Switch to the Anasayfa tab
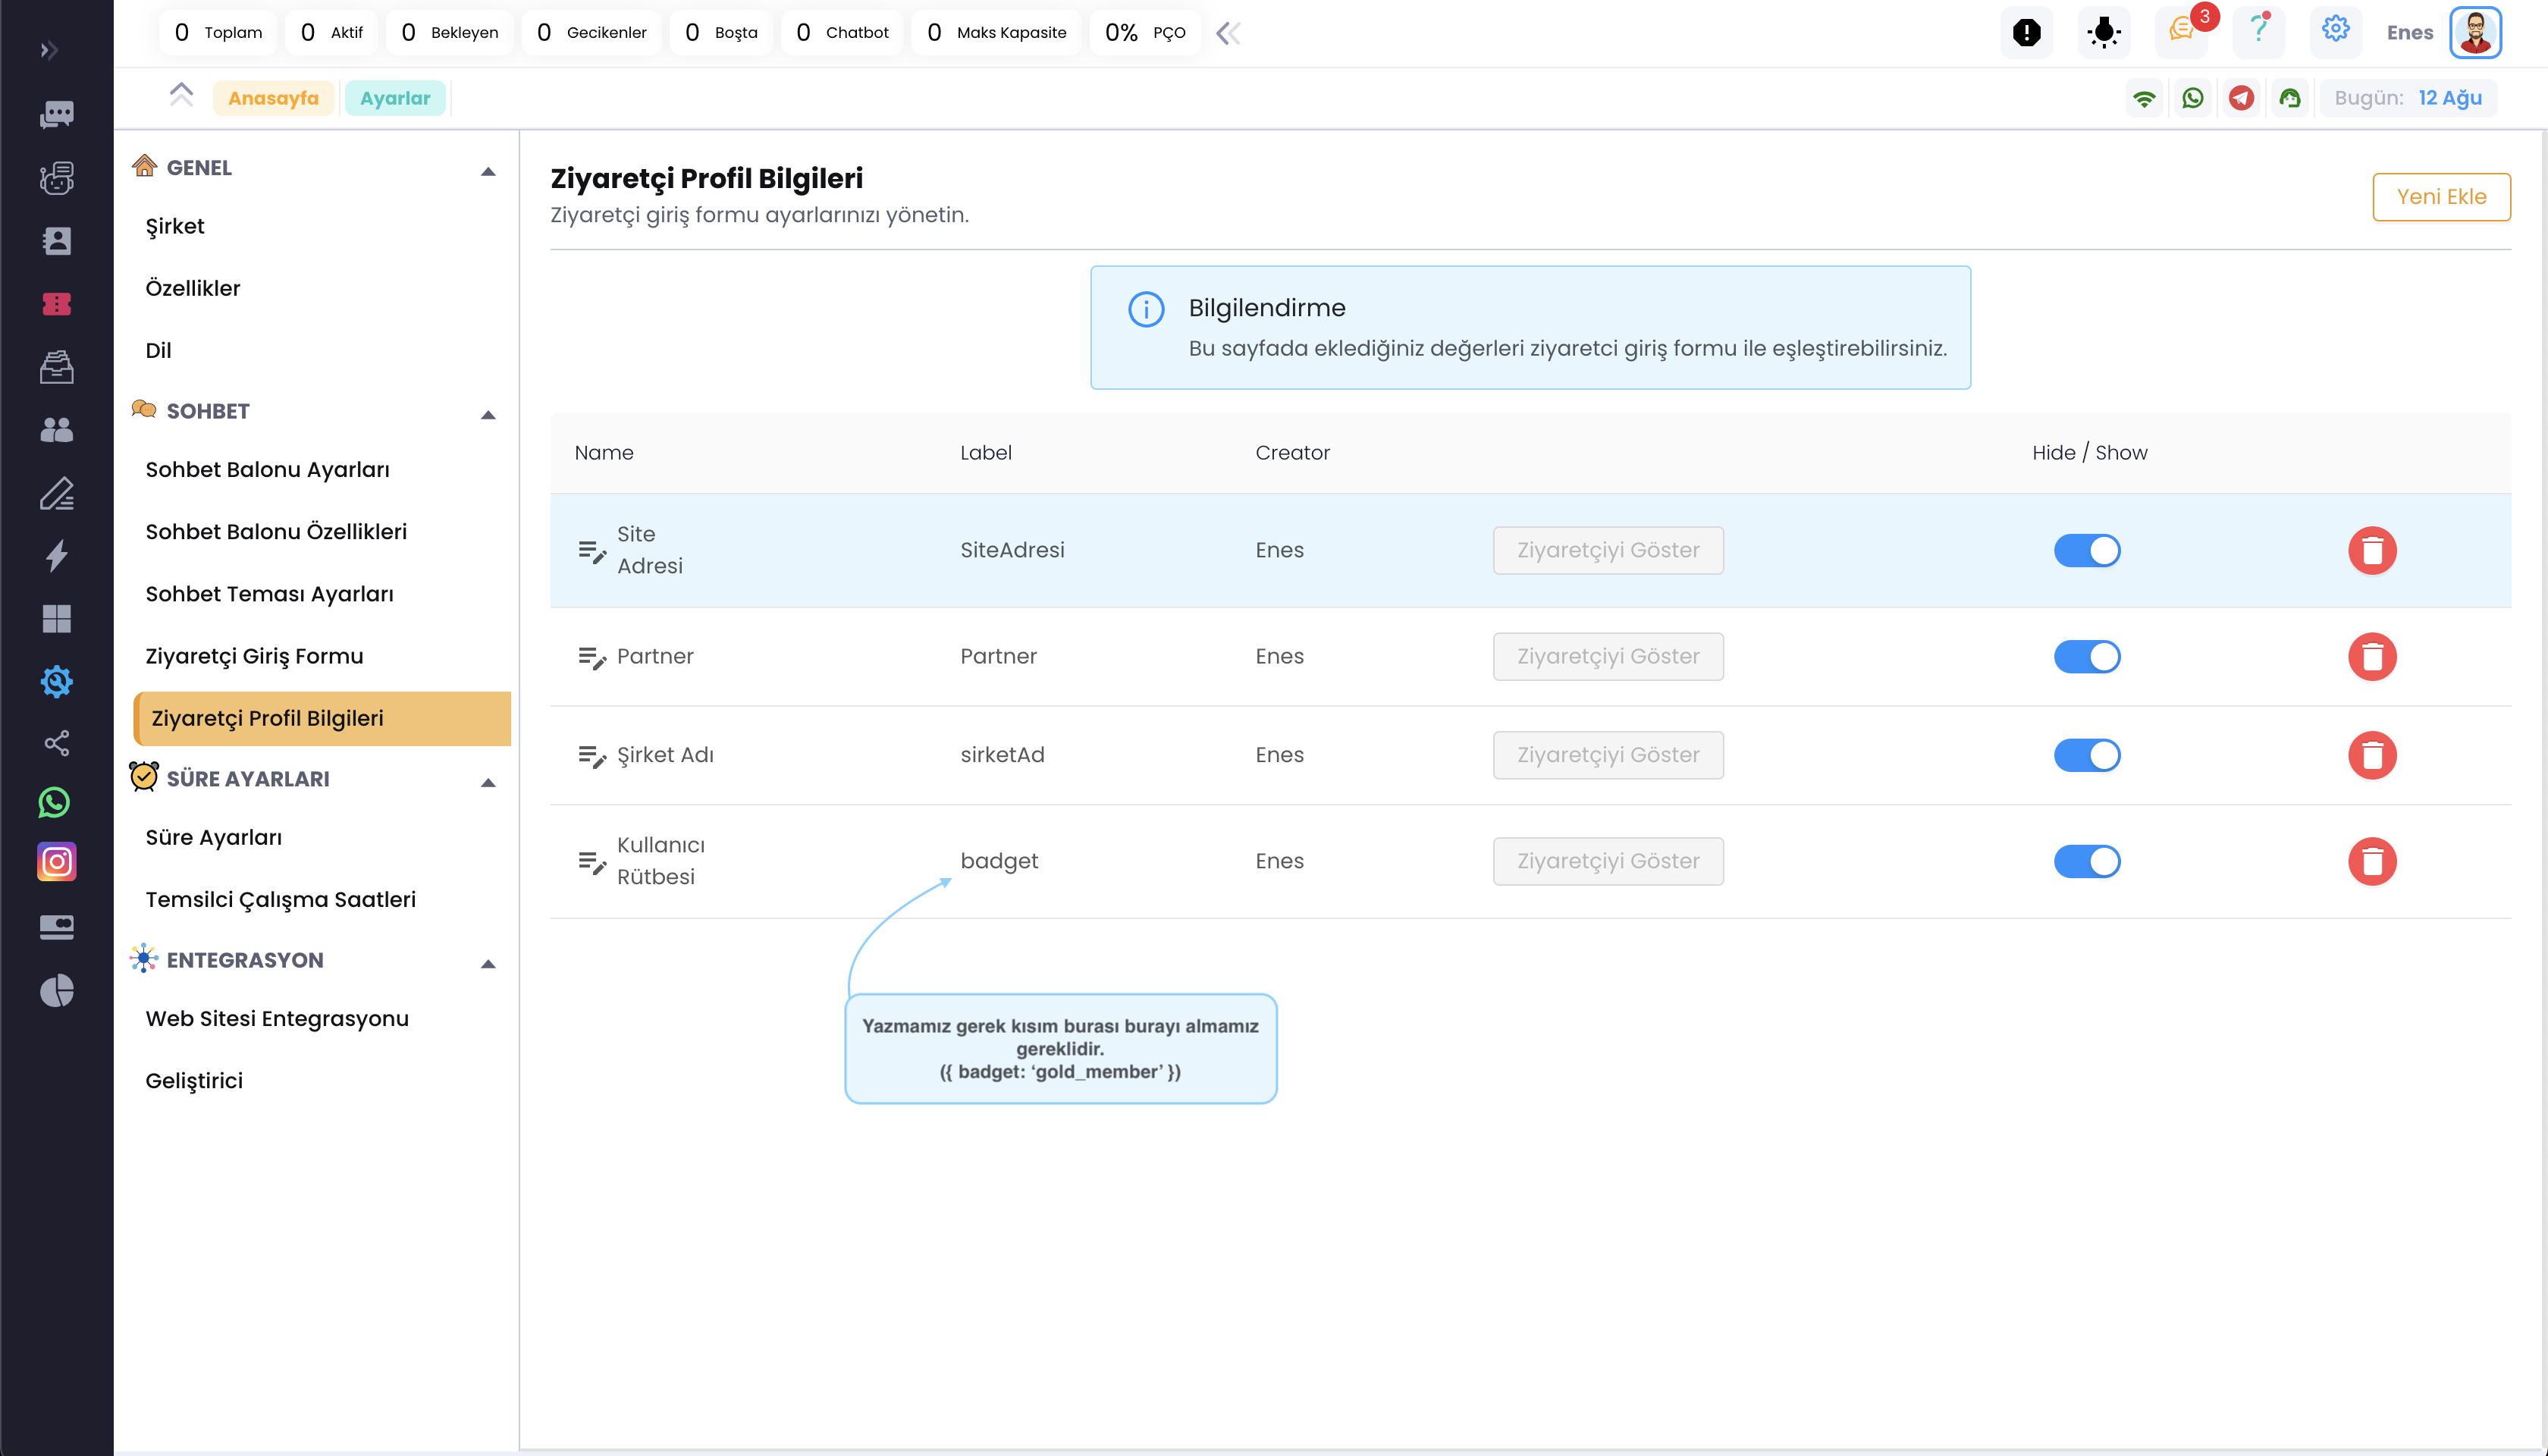 [273, 98]
